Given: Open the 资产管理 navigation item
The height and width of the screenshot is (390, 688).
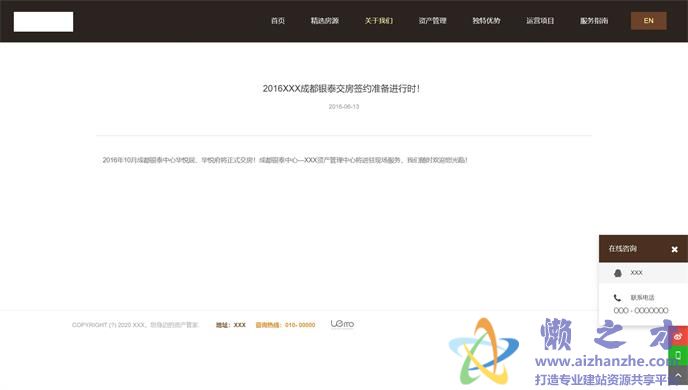Looking at the screenshot, I should tap(432, 21).
